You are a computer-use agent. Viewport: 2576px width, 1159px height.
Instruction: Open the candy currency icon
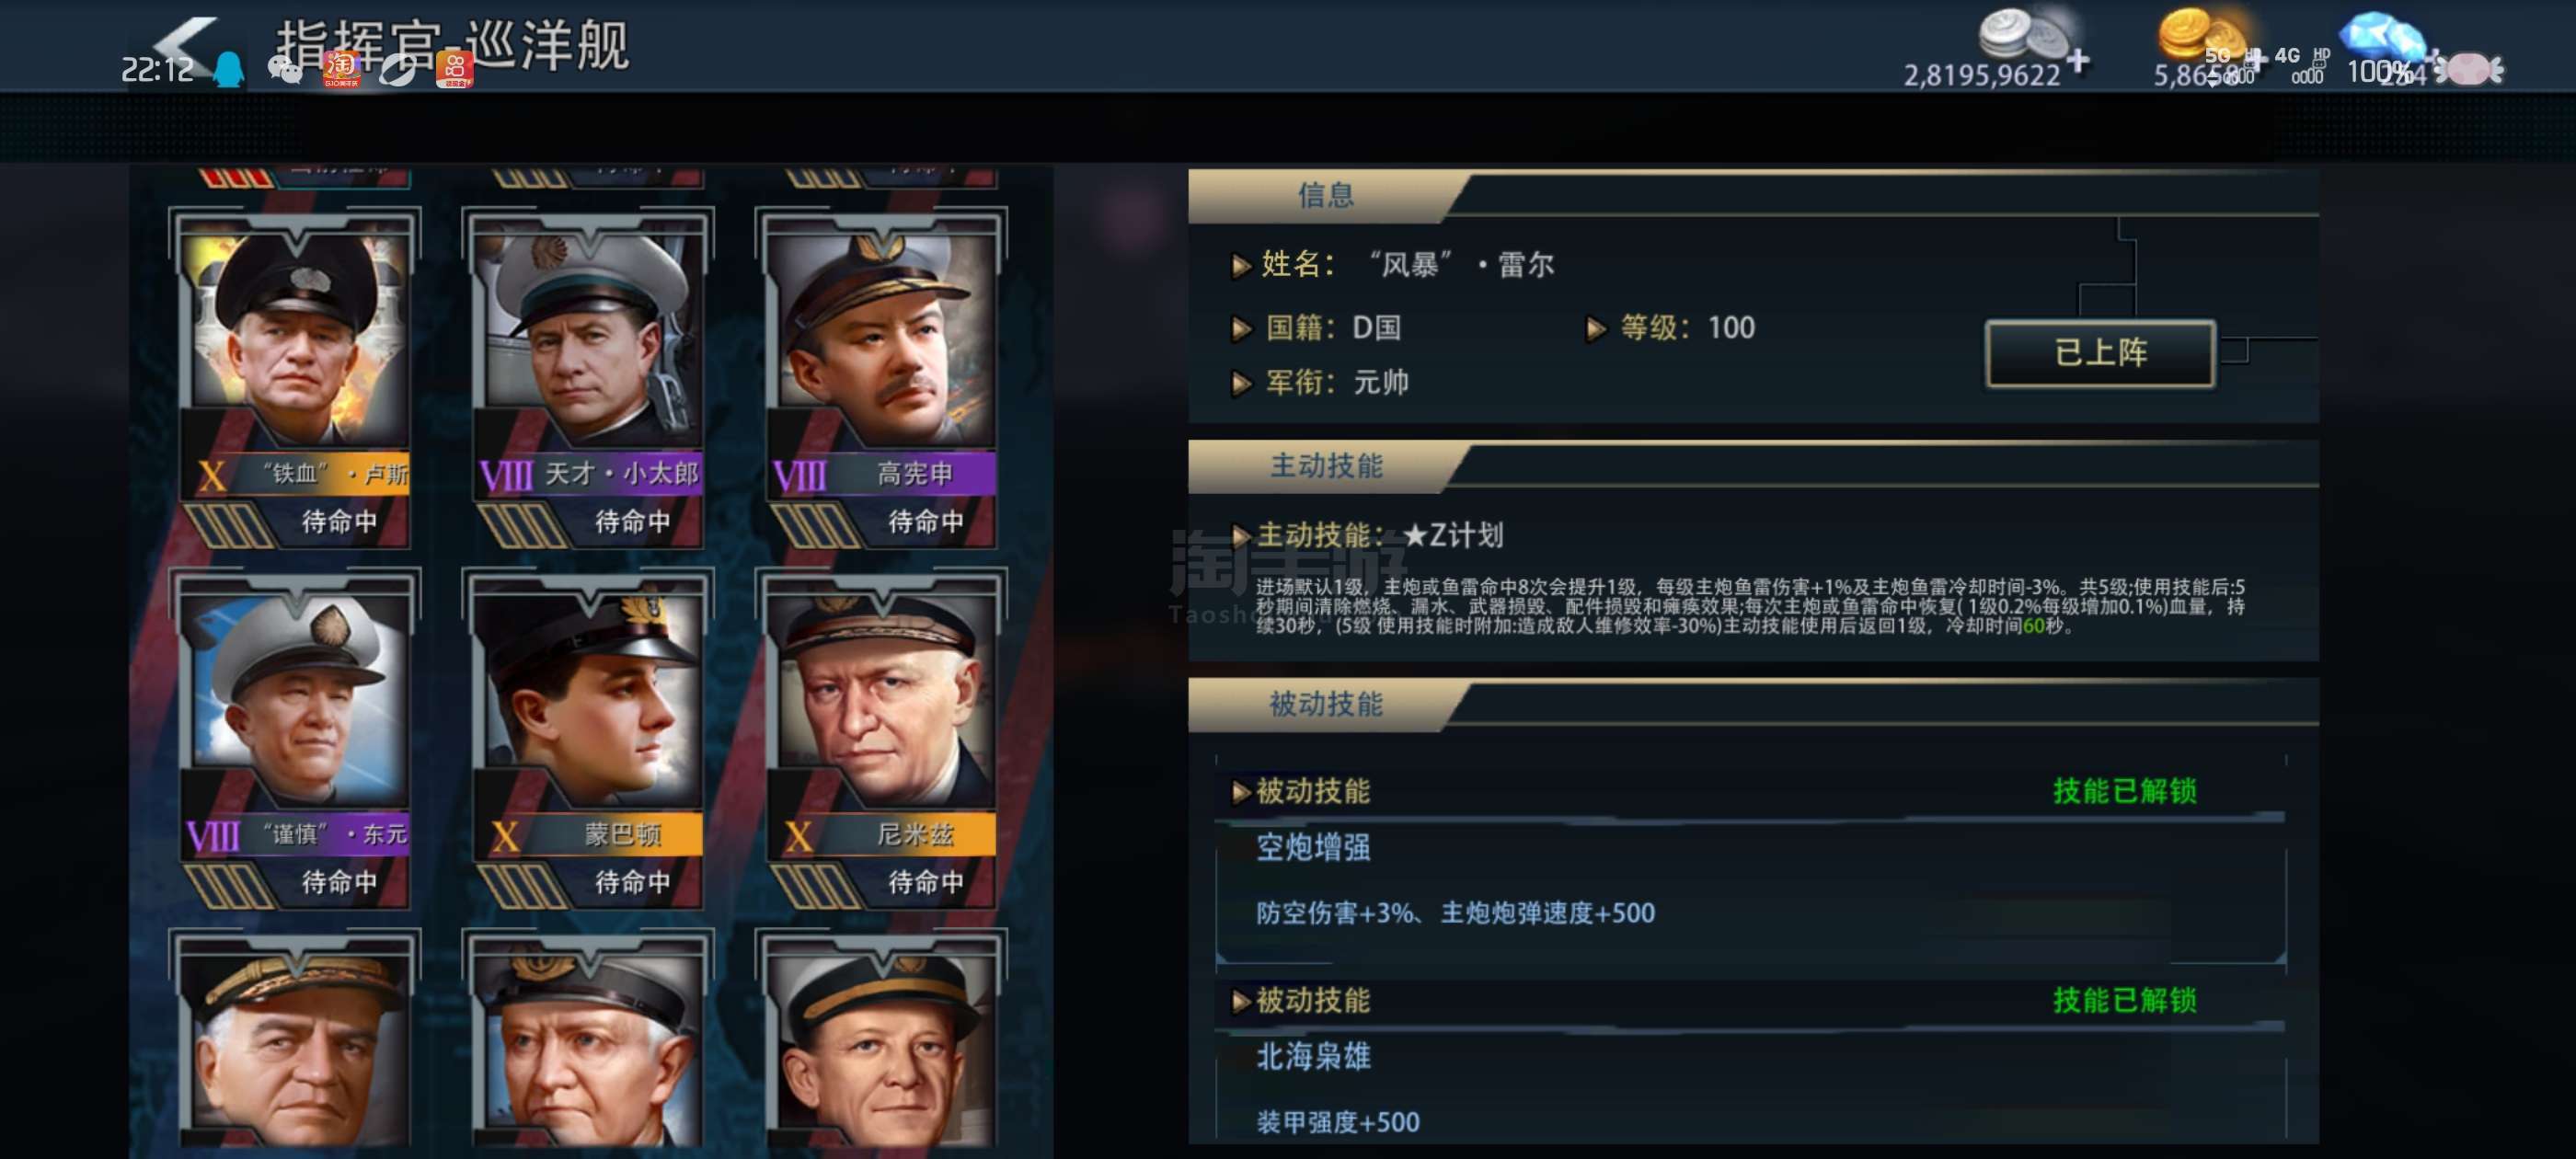point(2469,69)
